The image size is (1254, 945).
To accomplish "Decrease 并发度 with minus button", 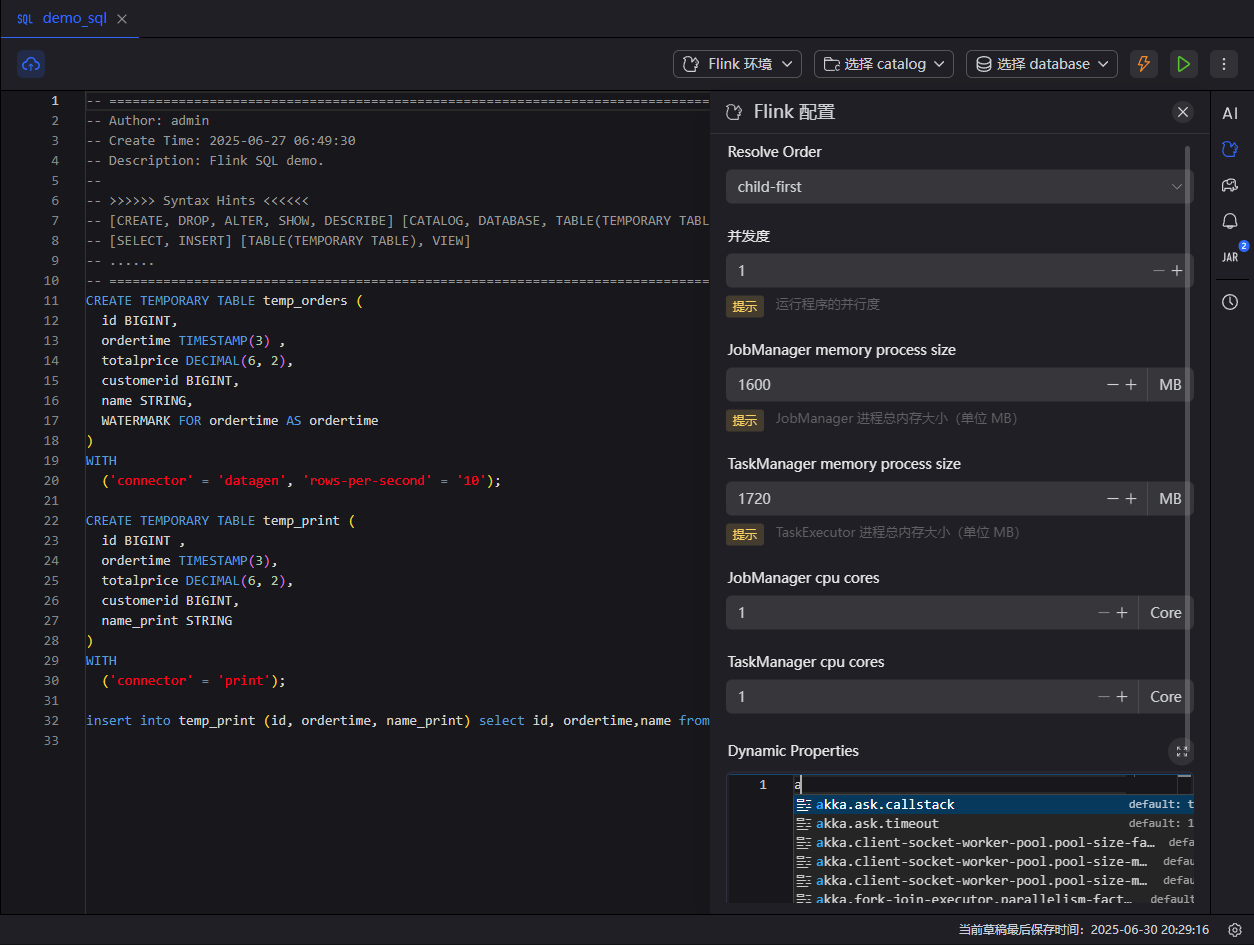I will (1159, 271).
